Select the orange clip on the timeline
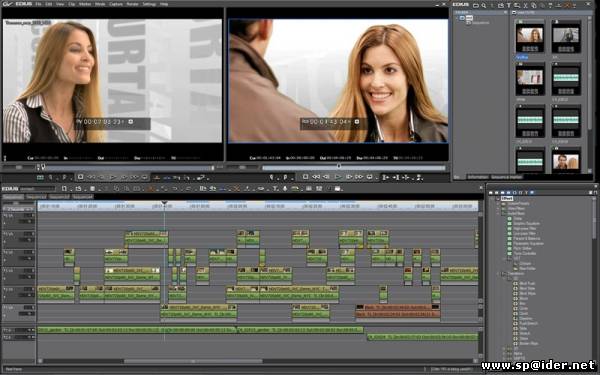The image size is (600, 375). (x=398, y=311)
